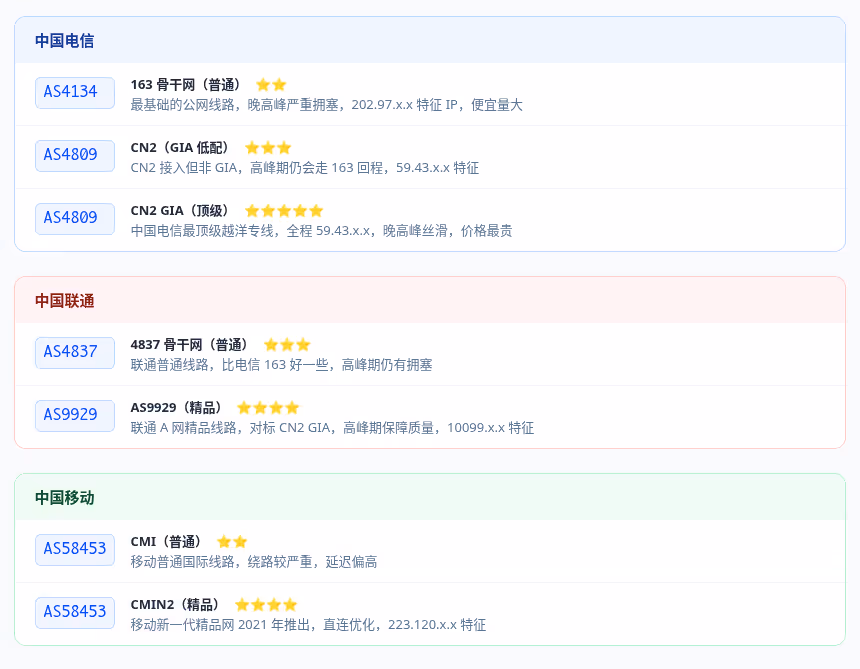Click the title CMIN2（精品）
Image resolution: width=860 pixels, height=669 pixels.
[174, 604]
